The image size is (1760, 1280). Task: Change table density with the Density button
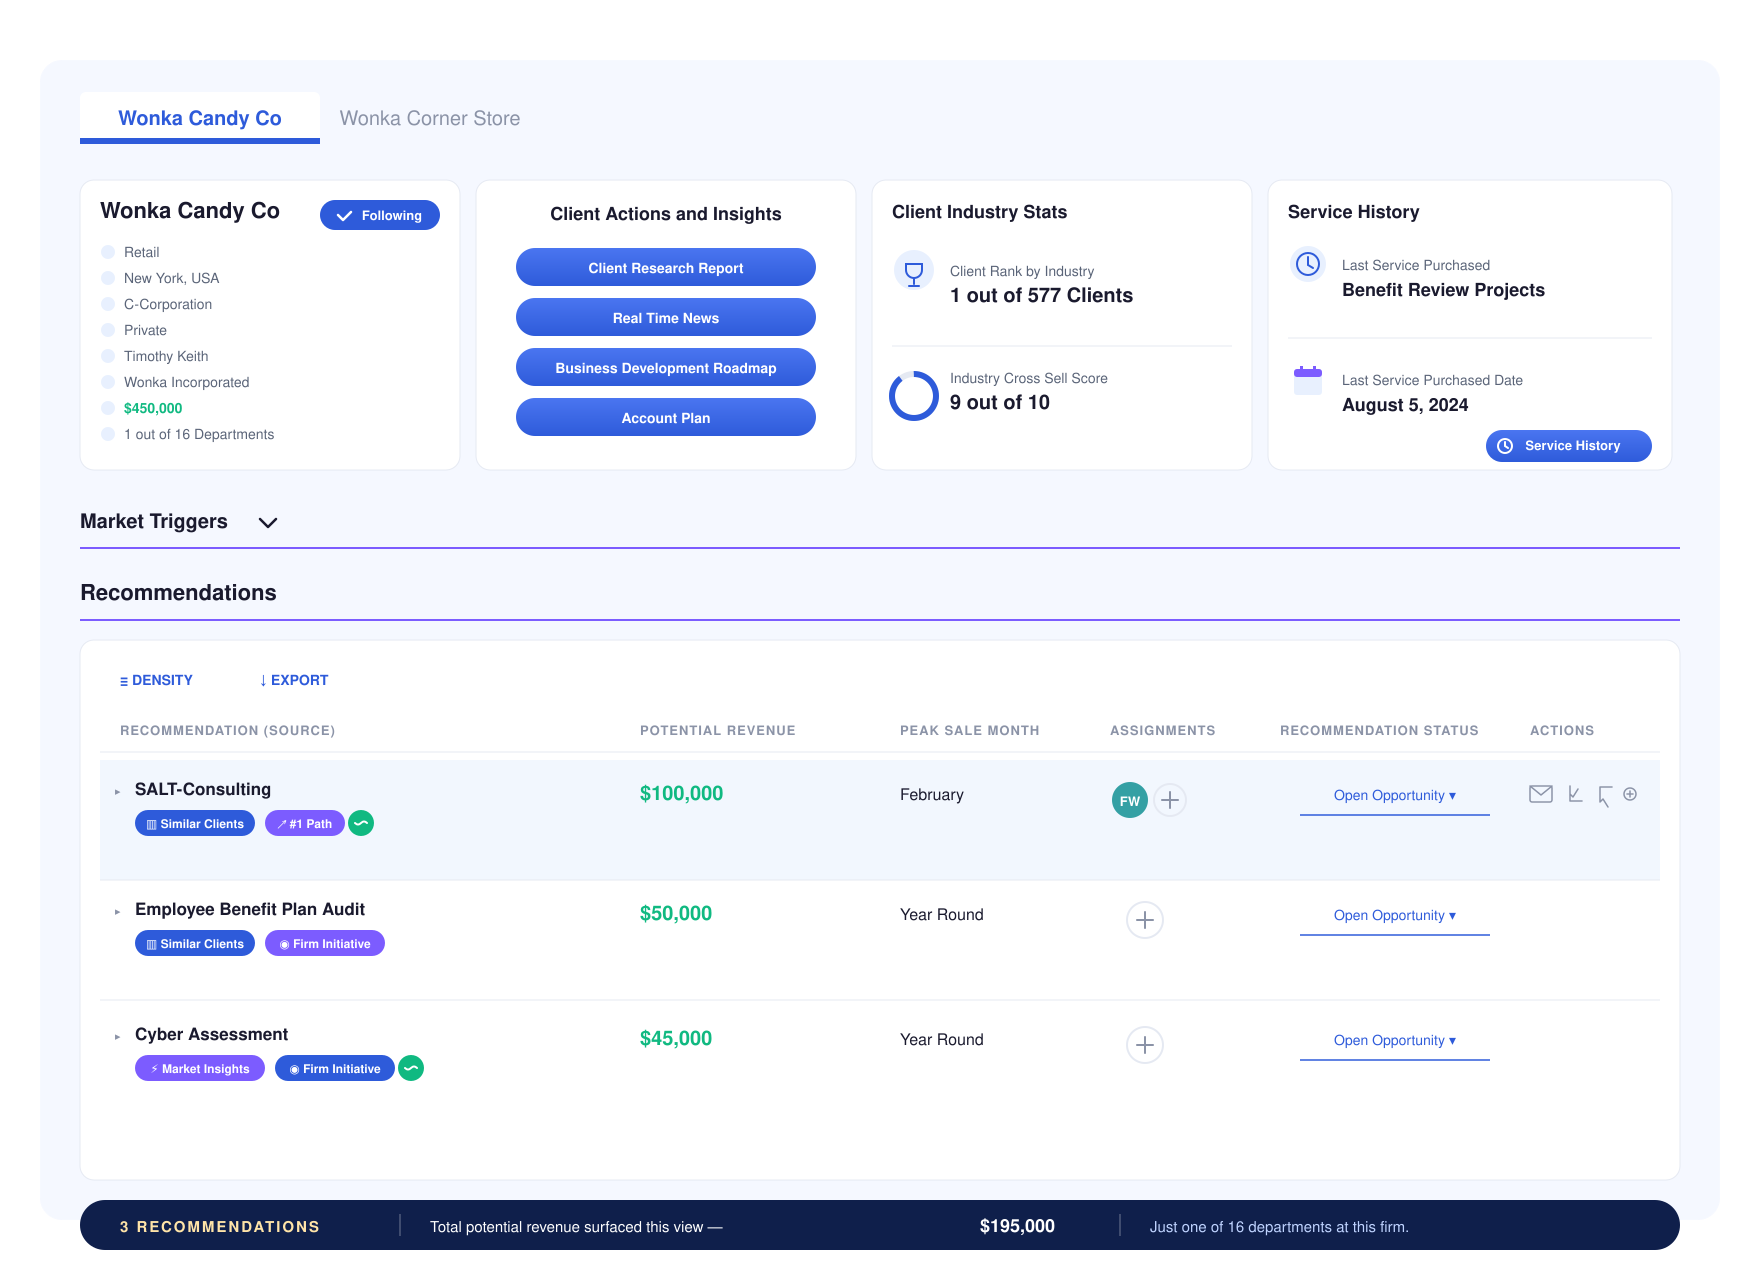(x=156, y=680)
